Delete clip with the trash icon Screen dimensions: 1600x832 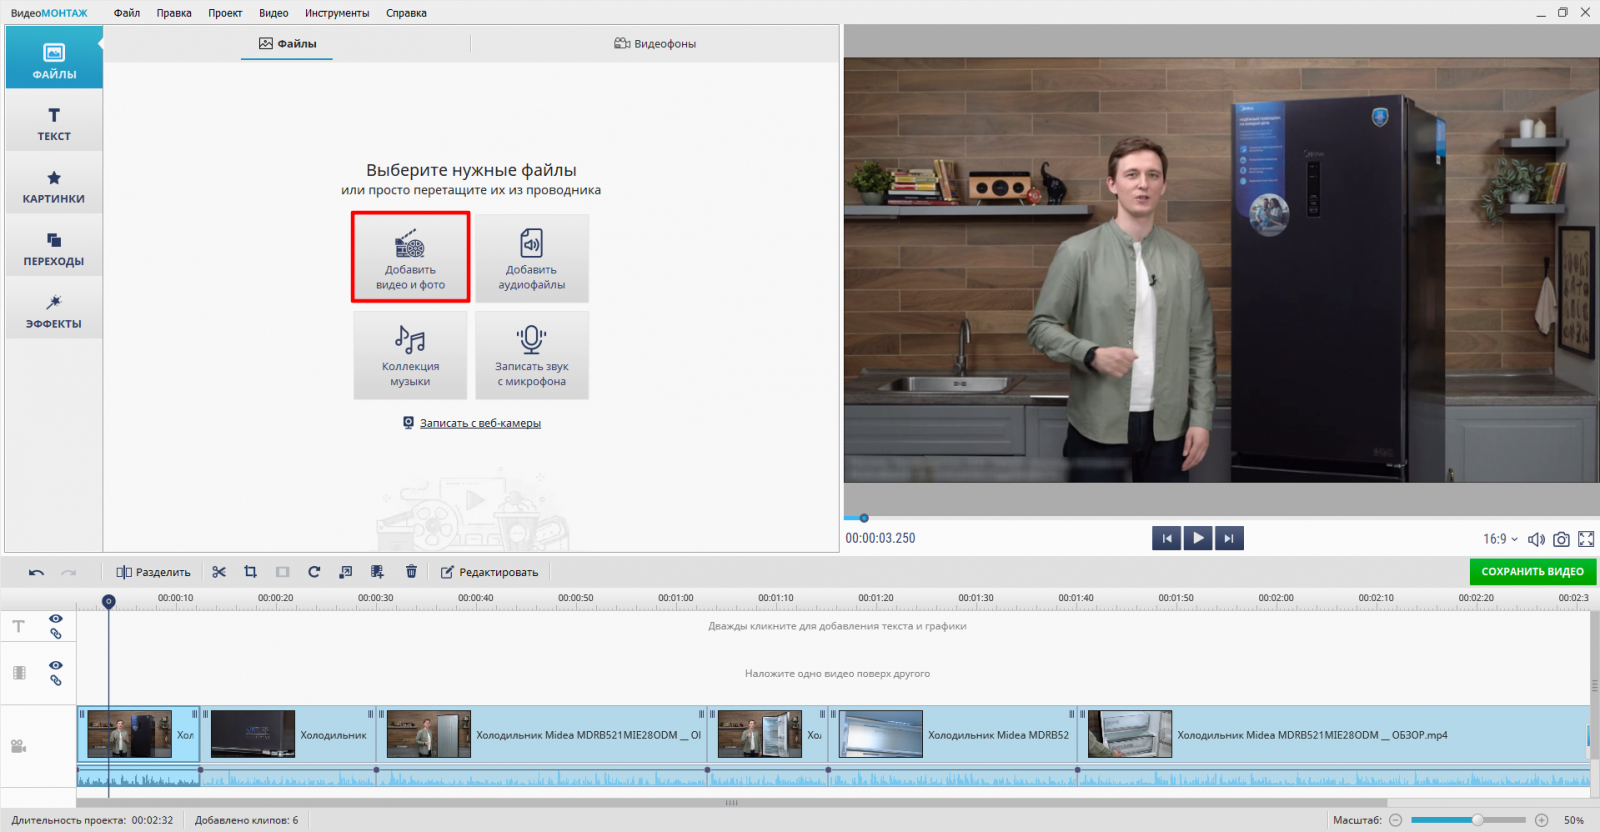[x=411, y=572]
